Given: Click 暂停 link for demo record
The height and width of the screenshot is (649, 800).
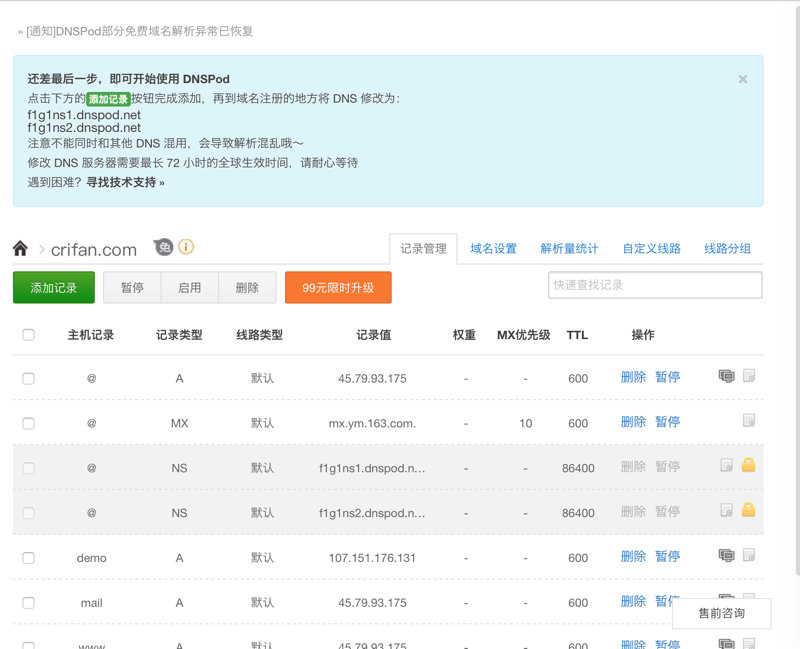Looking at the screenshot, I should [667, 557].
